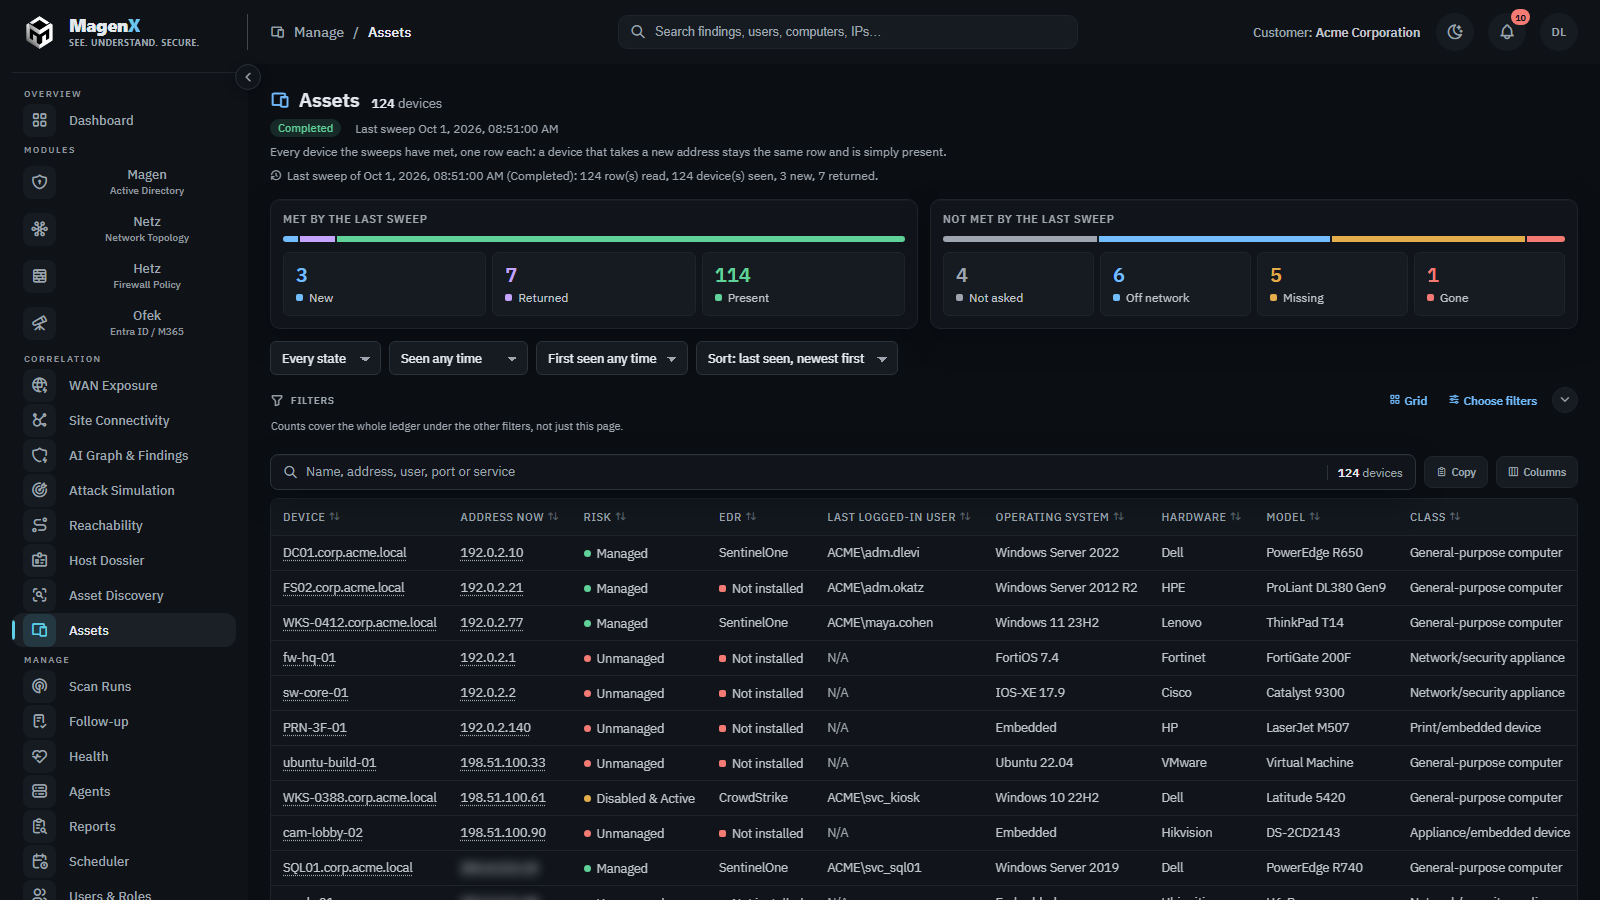The height and width of the screenshot is (900, 1600).
Task: Click Choose filters
Action: click(x=1493, y=400)
